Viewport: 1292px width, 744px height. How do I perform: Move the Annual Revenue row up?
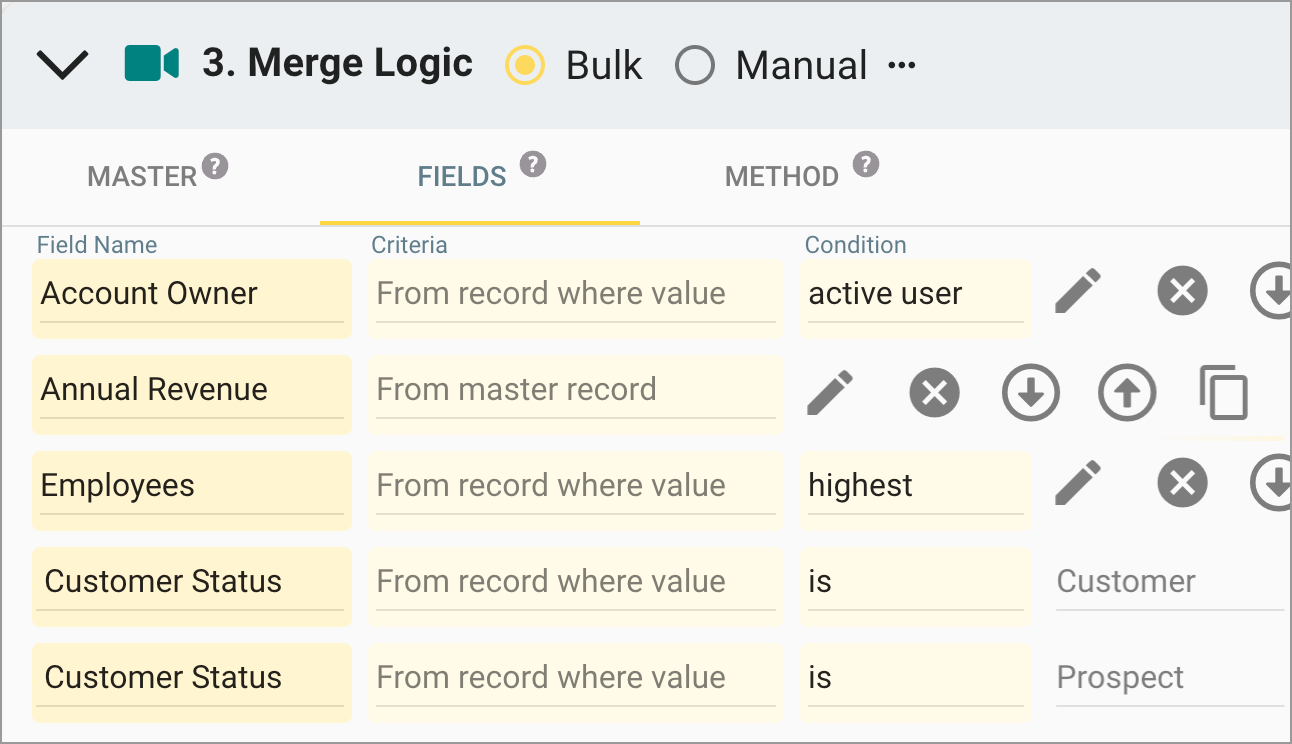pyautogui.click(x=1127, y=393)
